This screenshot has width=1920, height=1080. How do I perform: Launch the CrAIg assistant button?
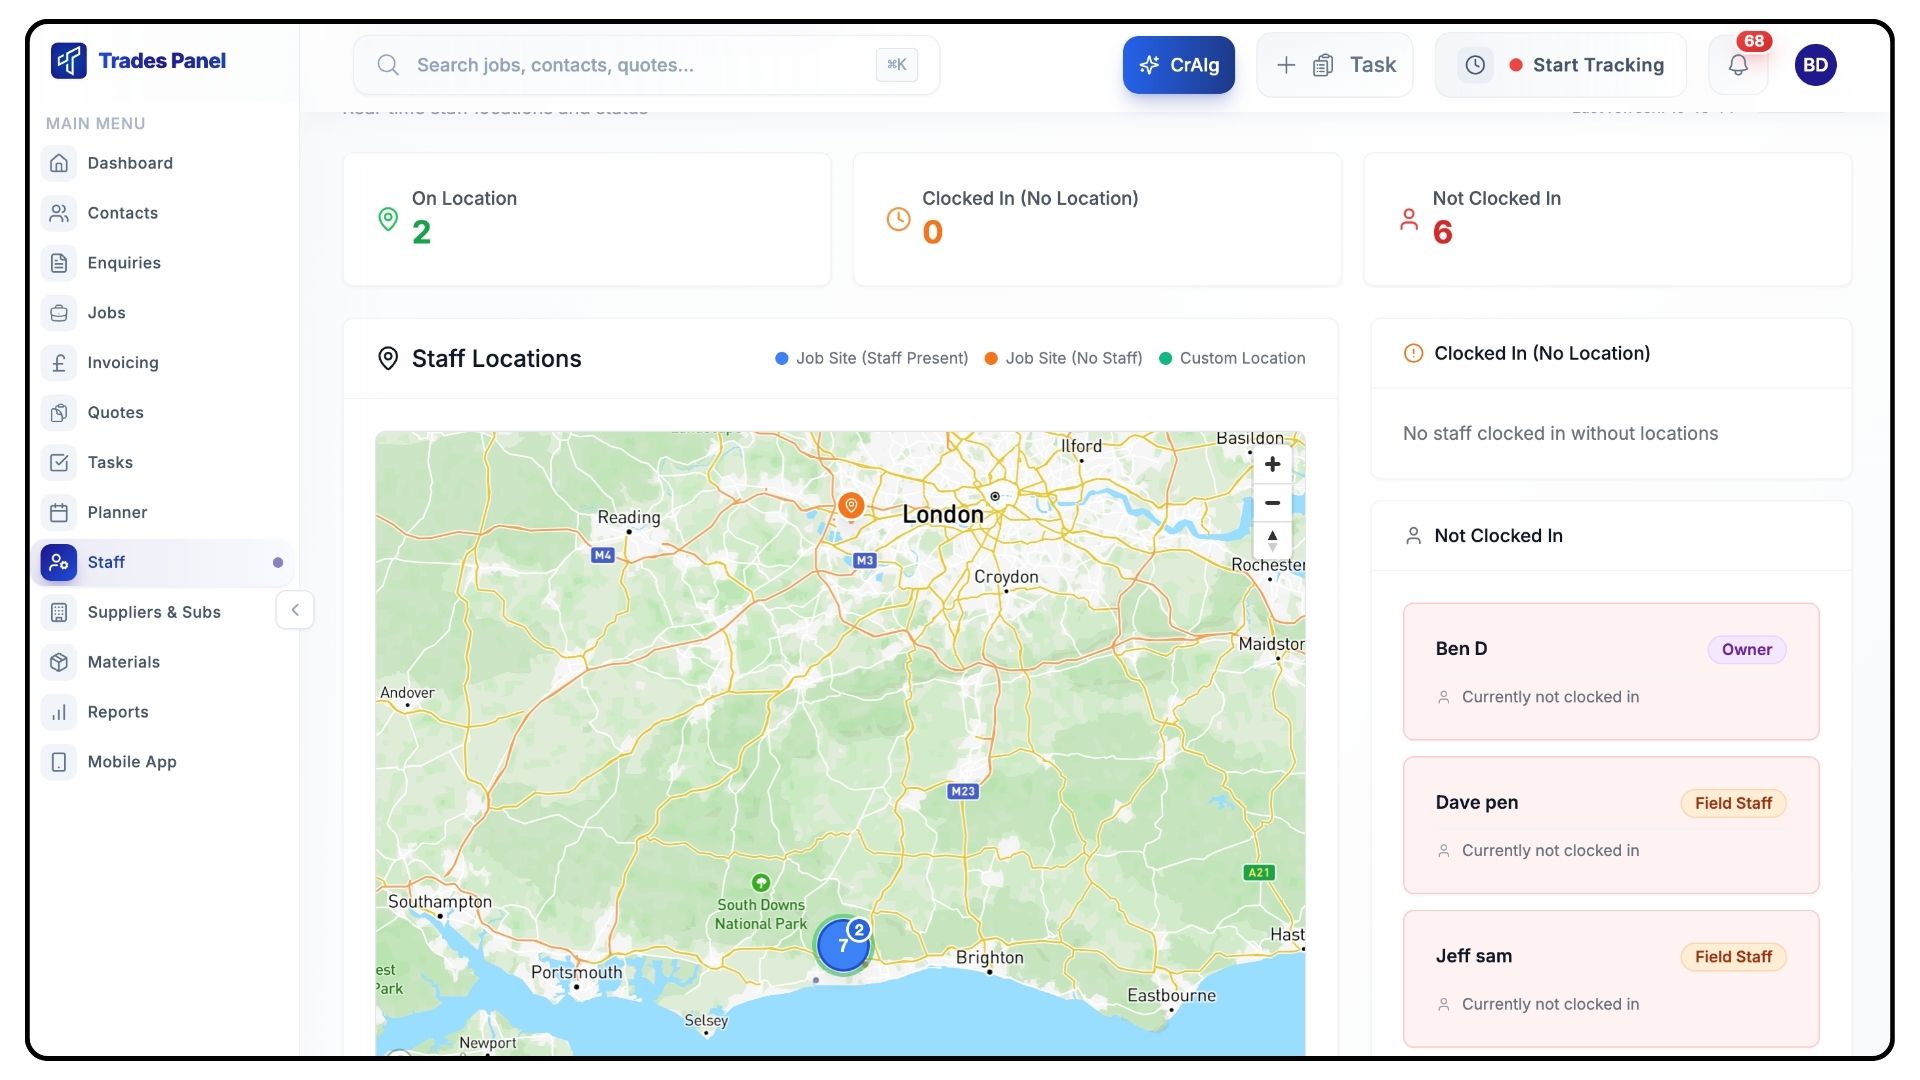coord(1178,65)
